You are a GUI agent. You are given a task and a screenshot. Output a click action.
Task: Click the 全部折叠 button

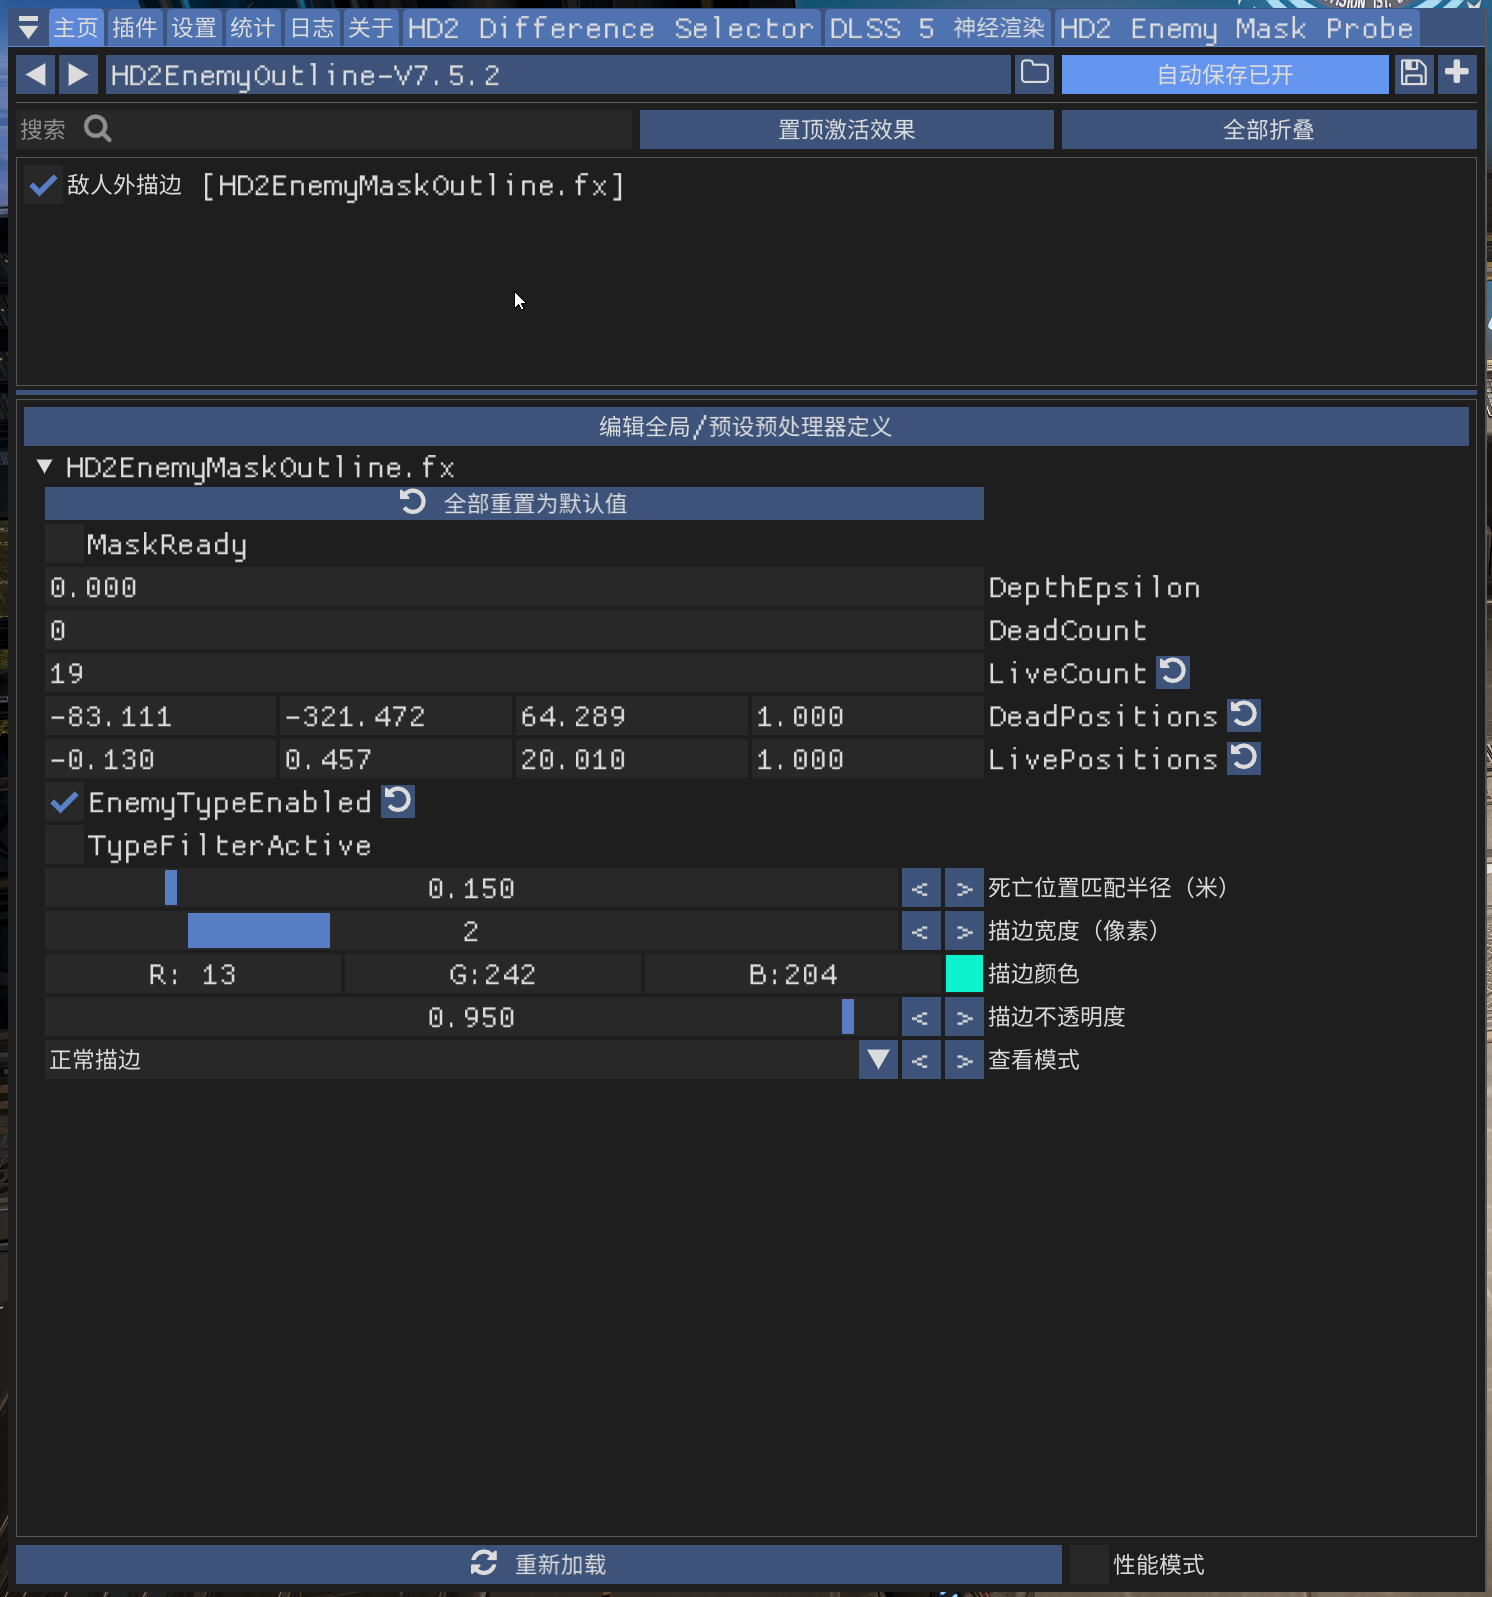pyautogui.click(x=1269, y=130)
